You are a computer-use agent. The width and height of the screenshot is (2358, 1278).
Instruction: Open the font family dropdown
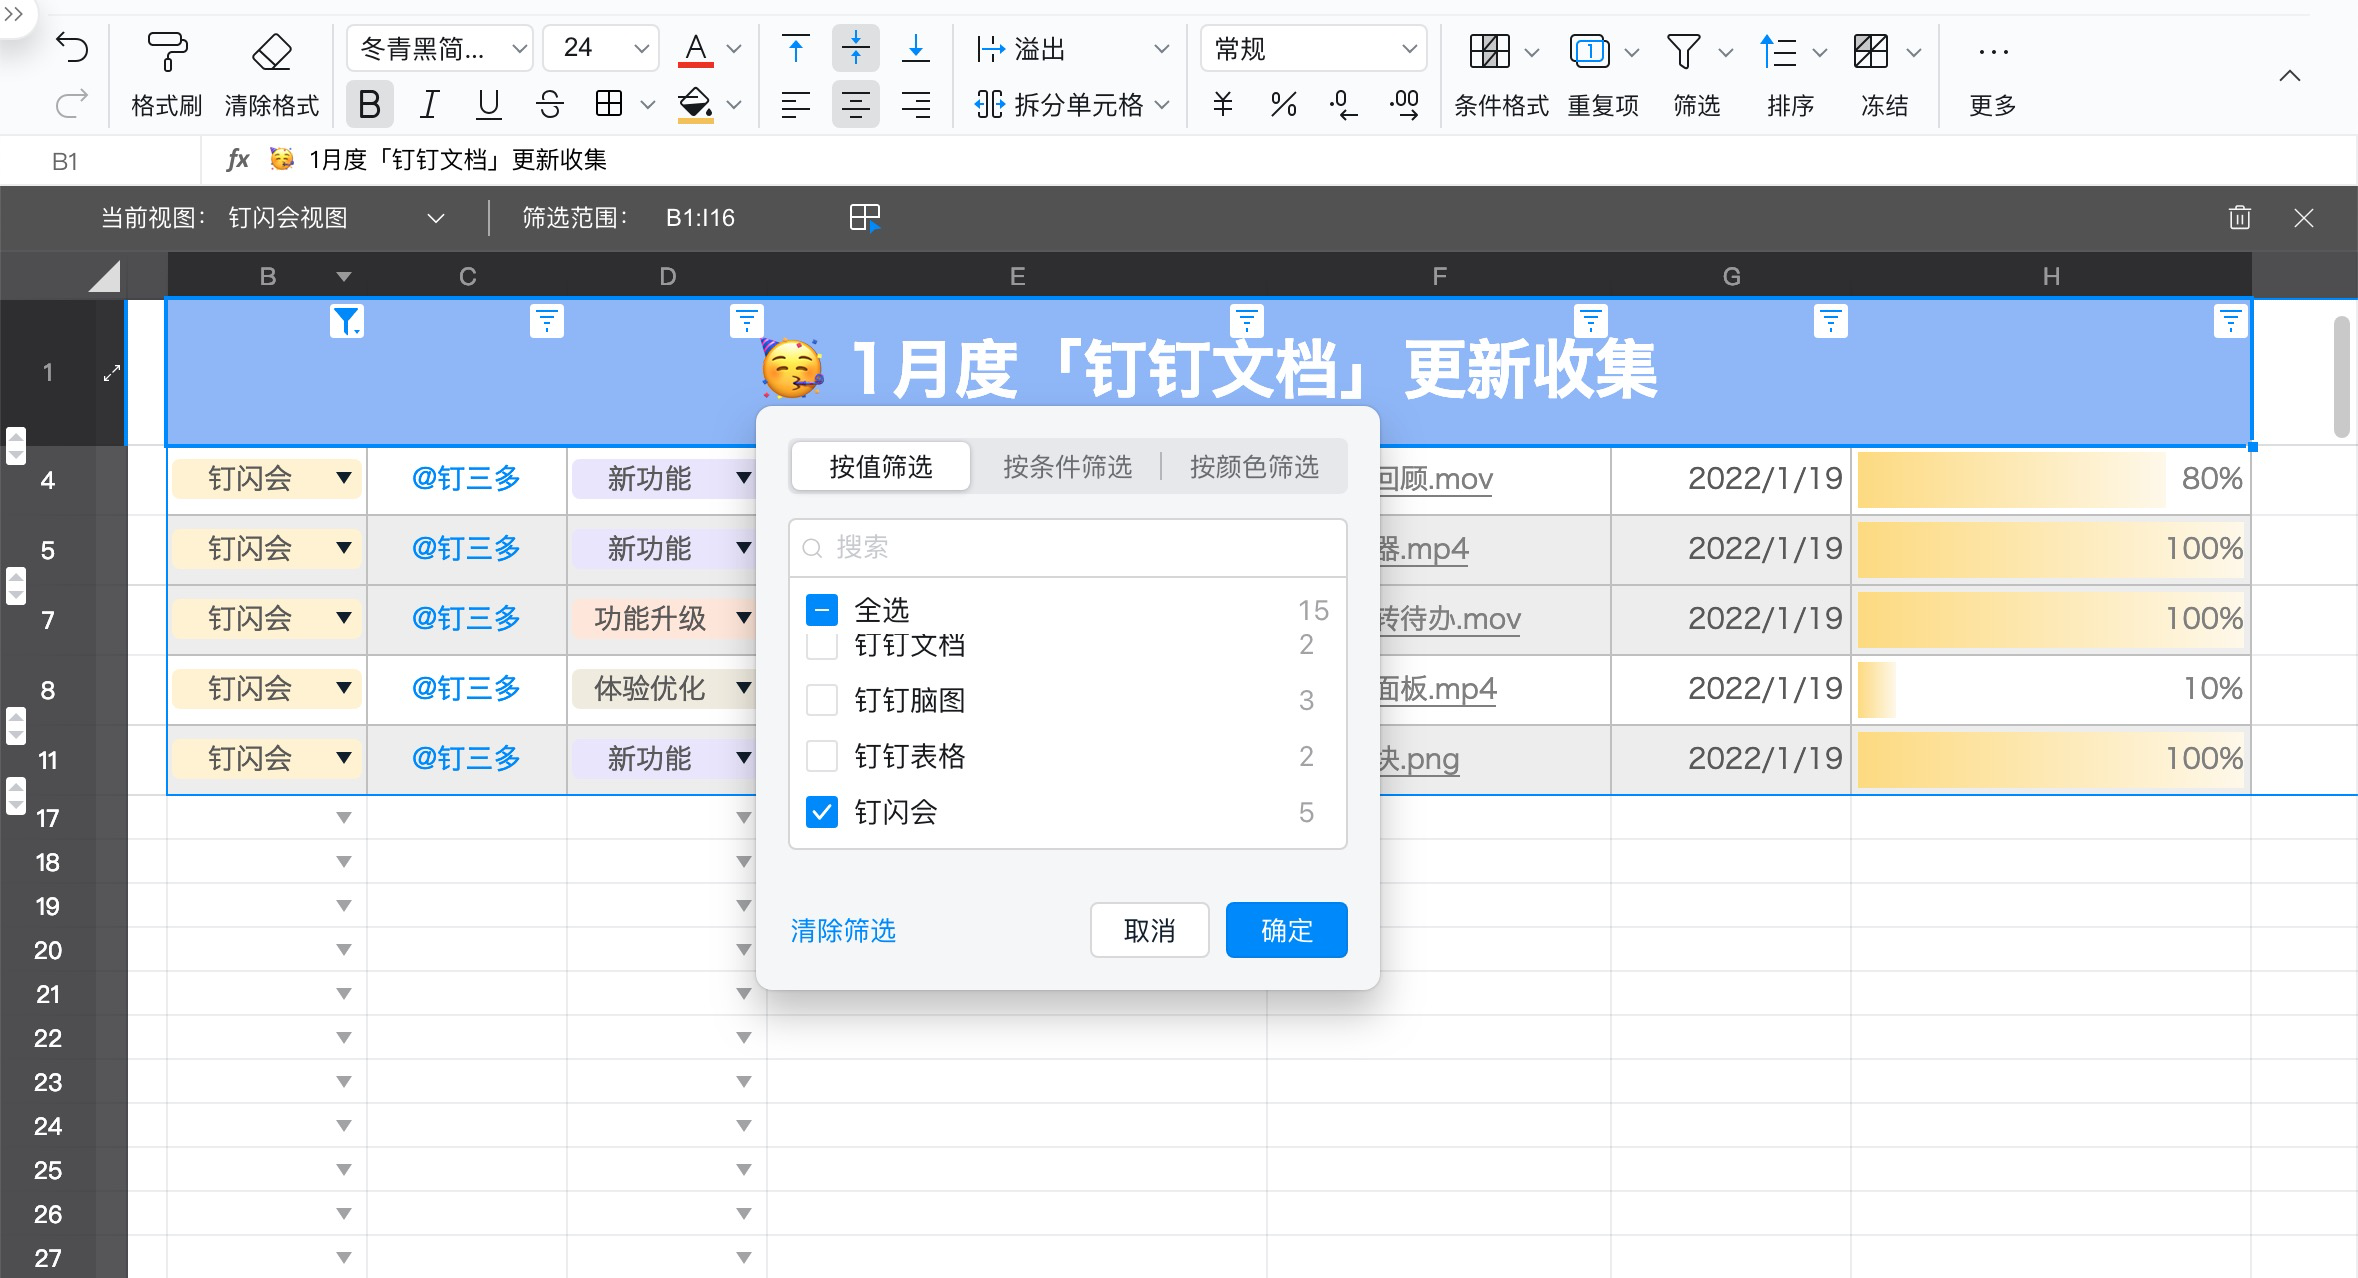[x=438, y=48]
